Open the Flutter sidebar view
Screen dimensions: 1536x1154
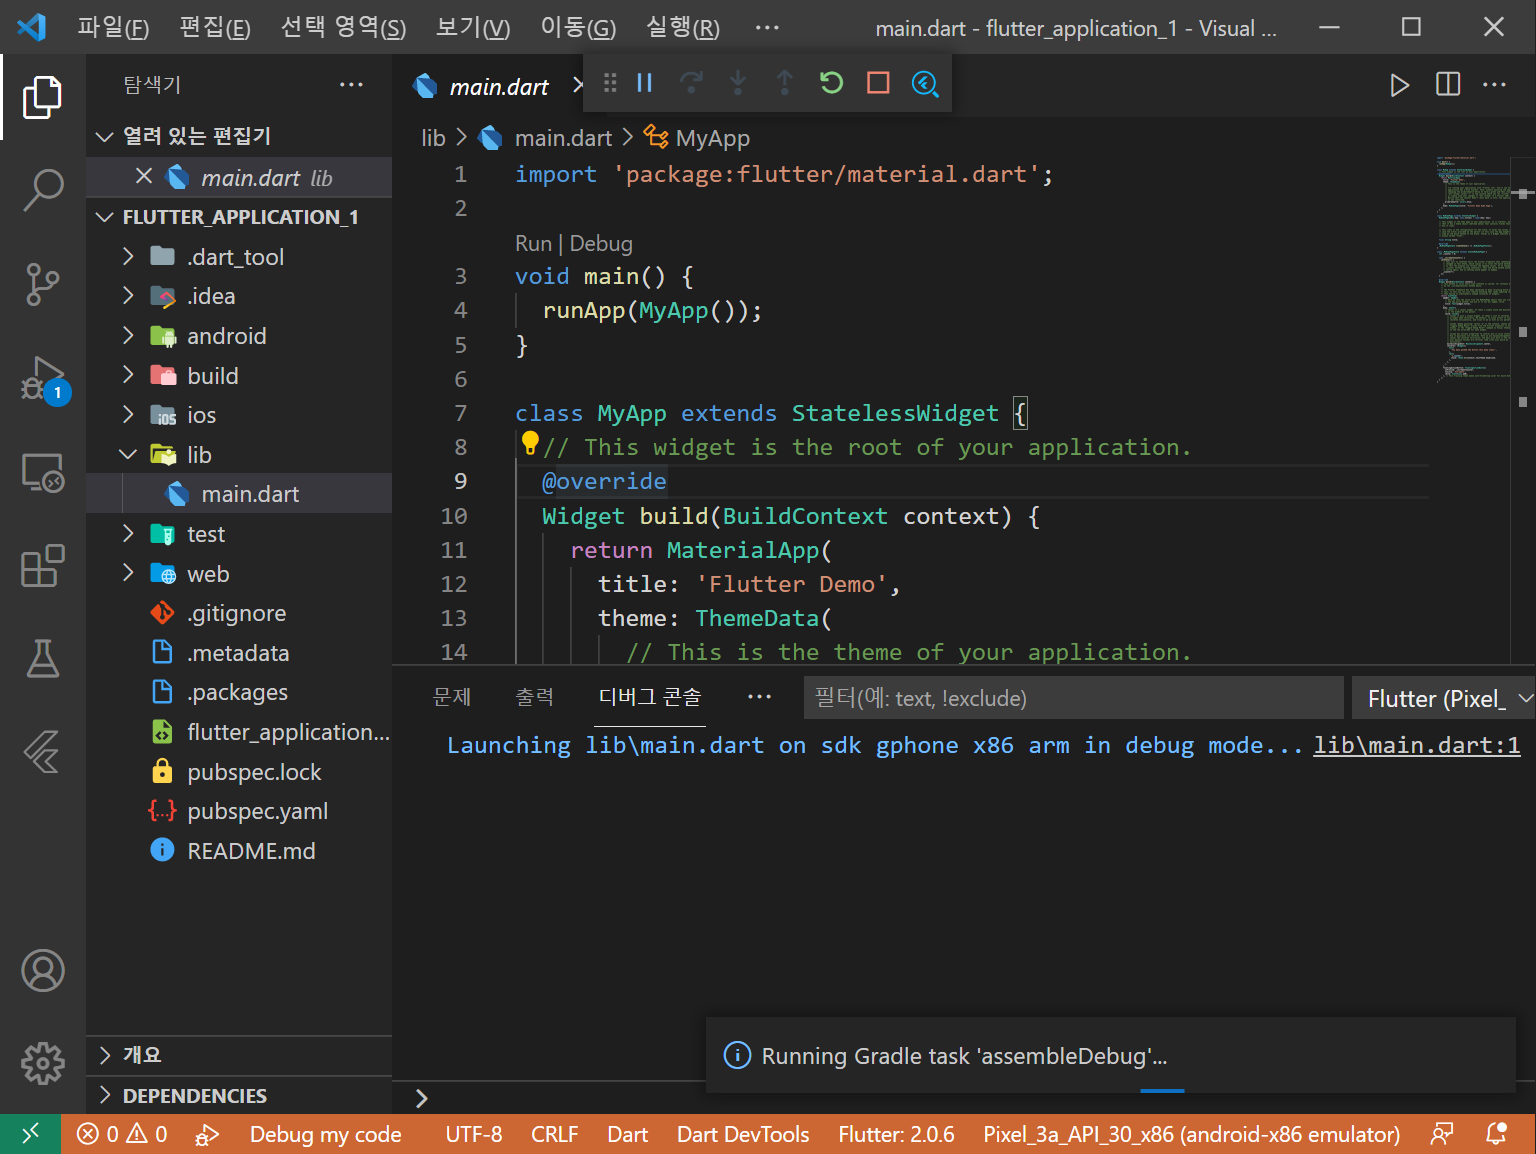coord(42,752)
